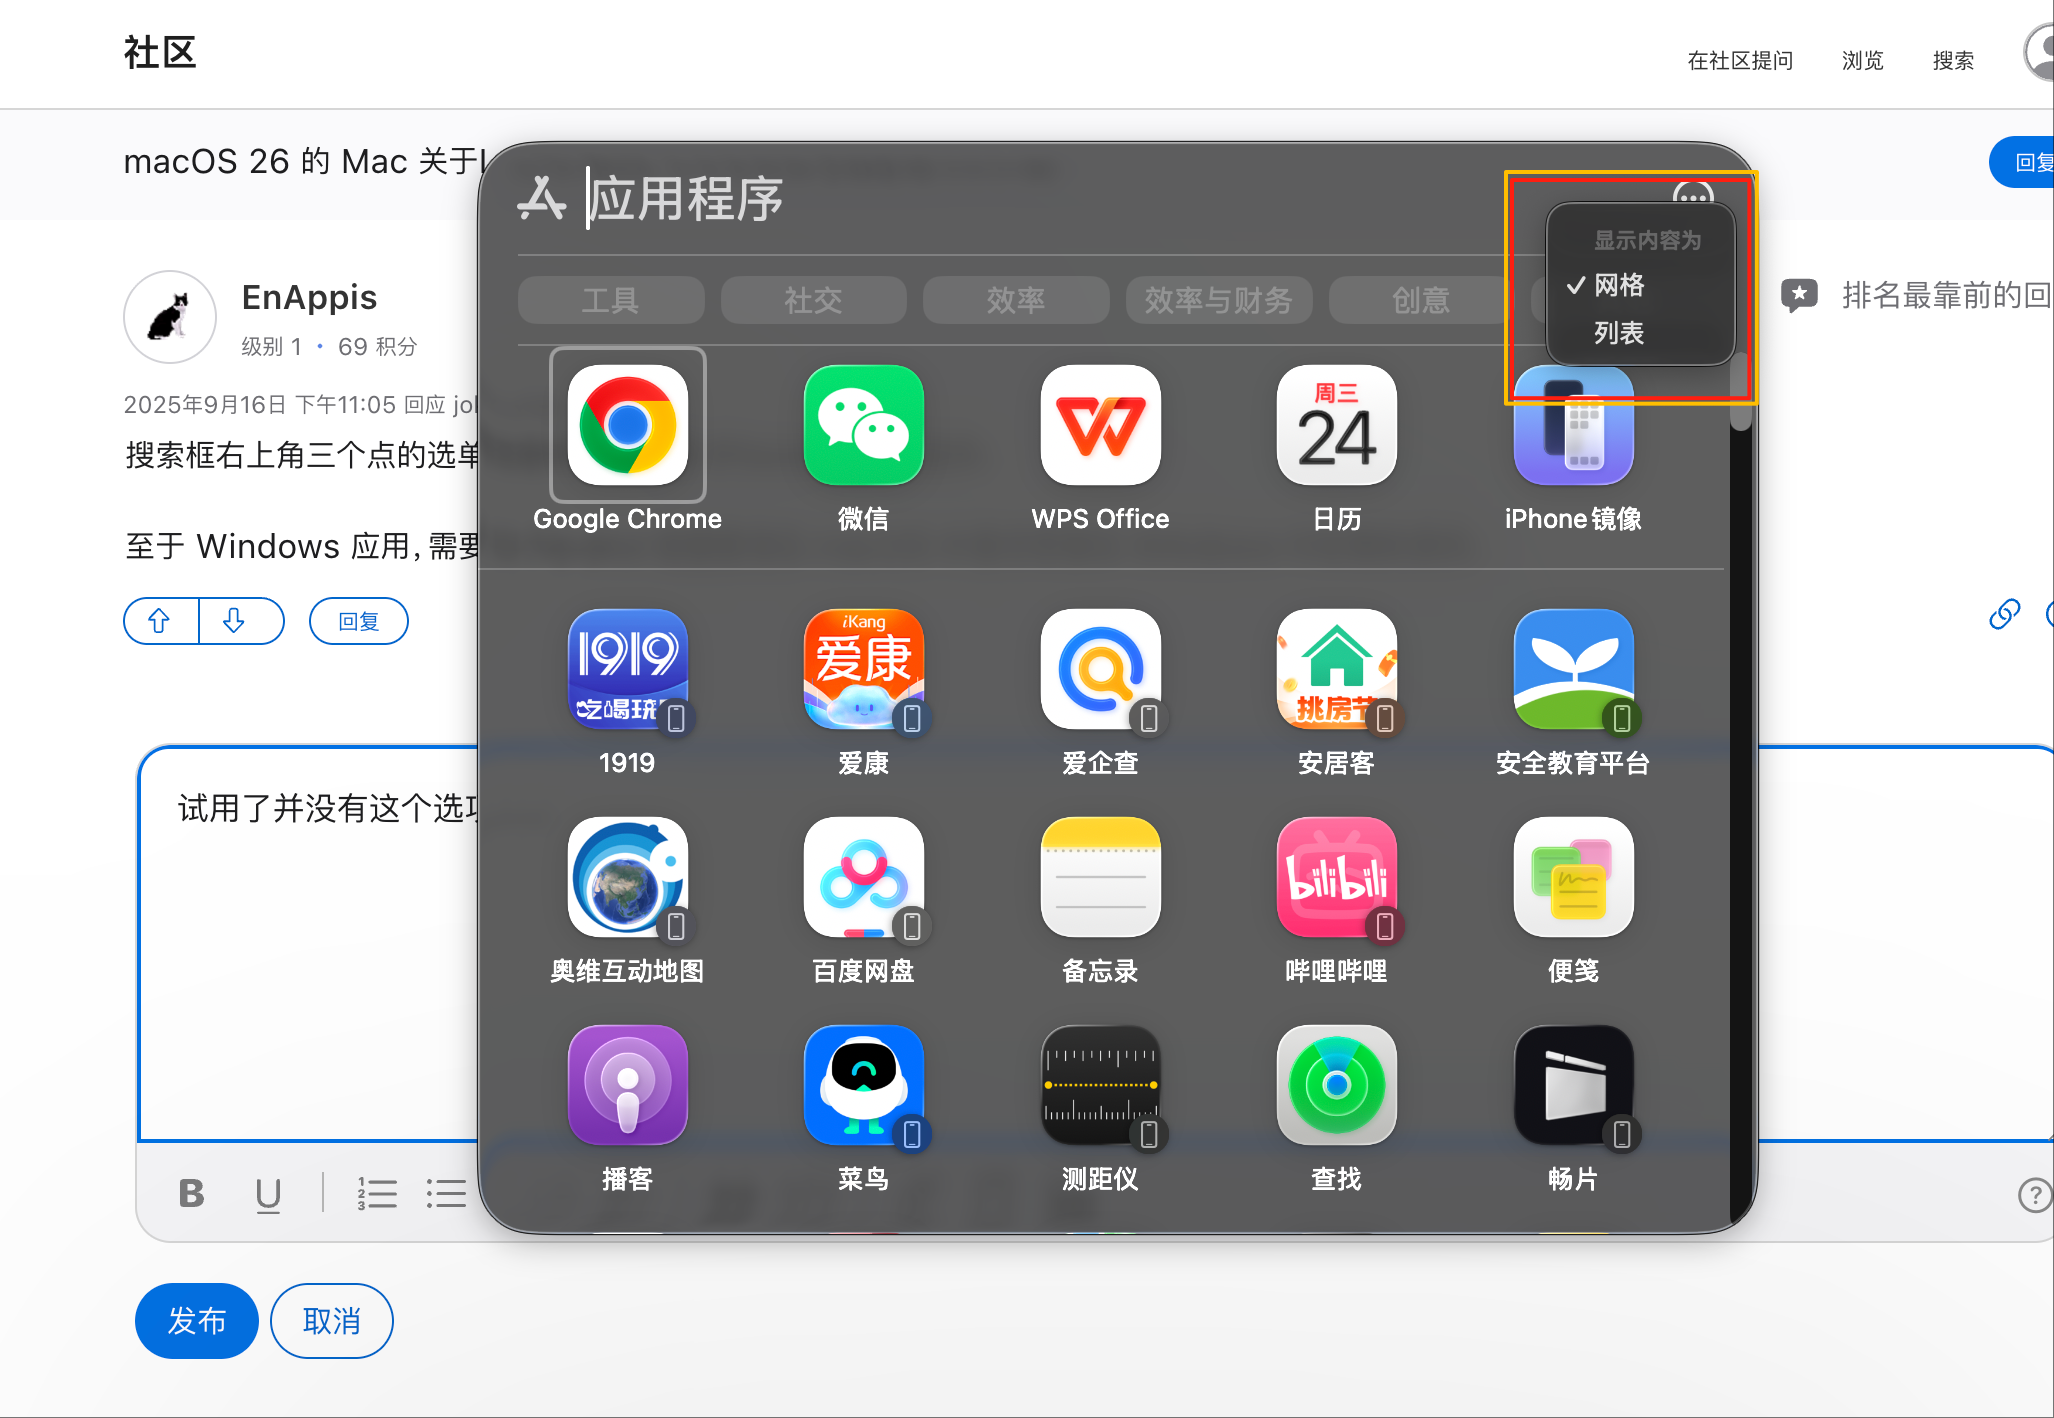
Task: Filter apps by the 社交 category
Action: [813, 300]
